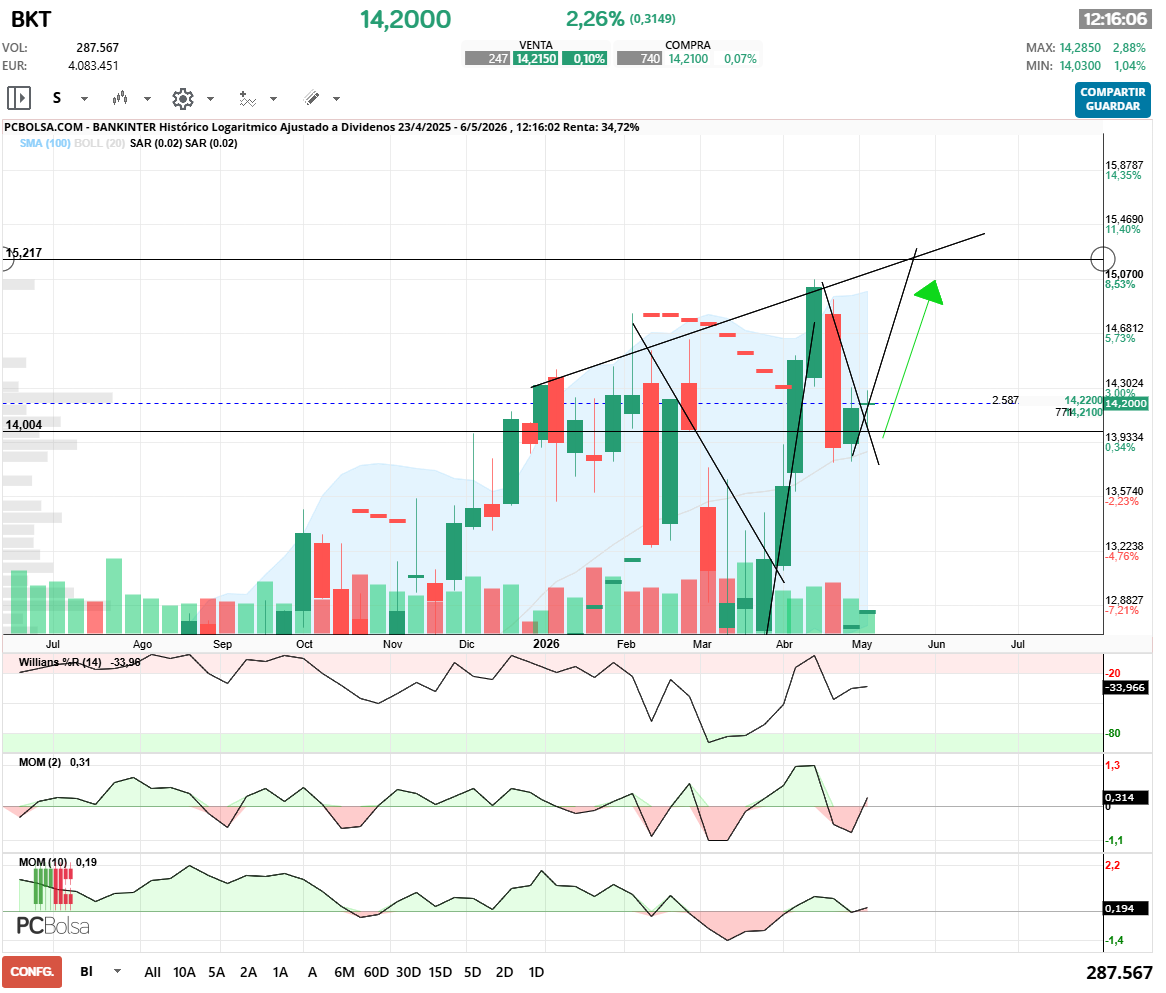
Task: Select the pencil drawing tool icon
Action: [x=312, y=97]
